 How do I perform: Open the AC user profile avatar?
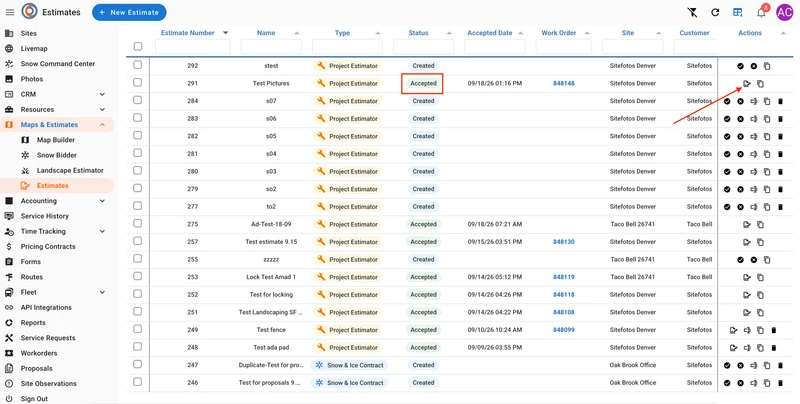click(x=784, y=12)
